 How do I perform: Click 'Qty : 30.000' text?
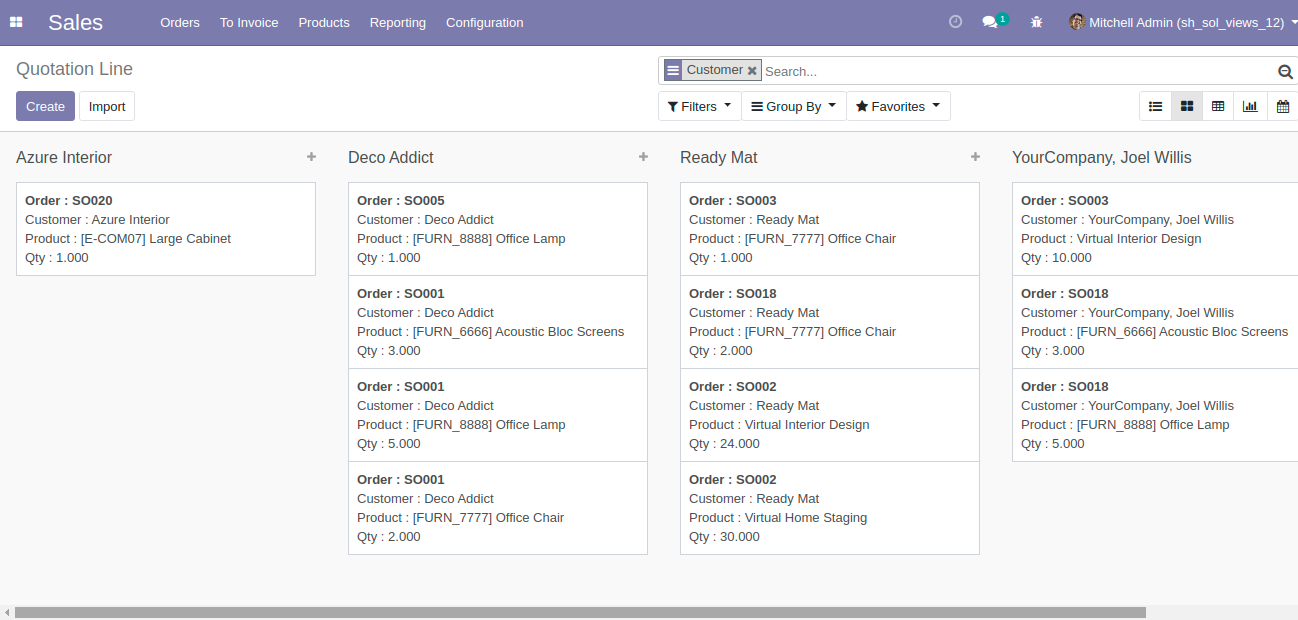(x=724, y=537)
